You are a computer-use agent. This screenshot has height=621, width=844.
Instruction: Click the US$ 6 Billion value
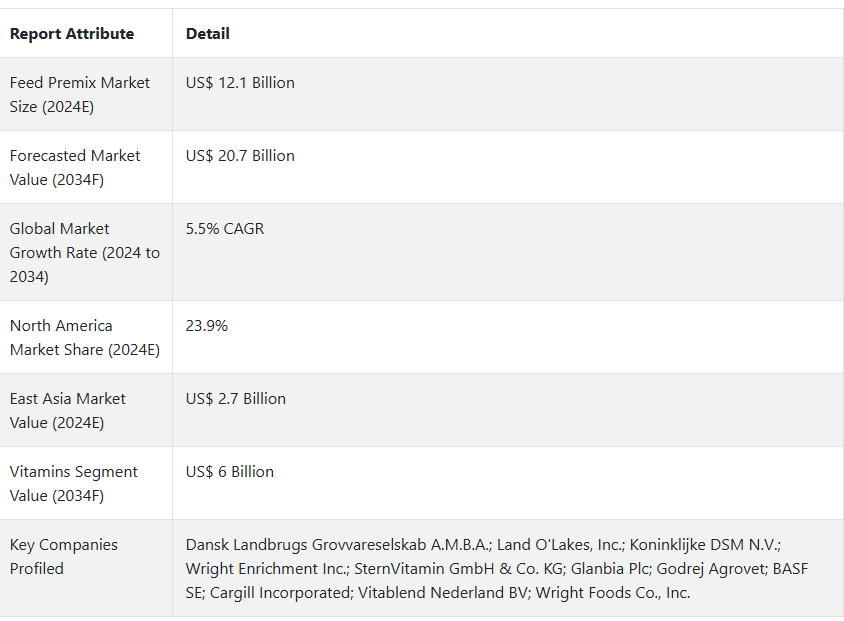(230, 472)
